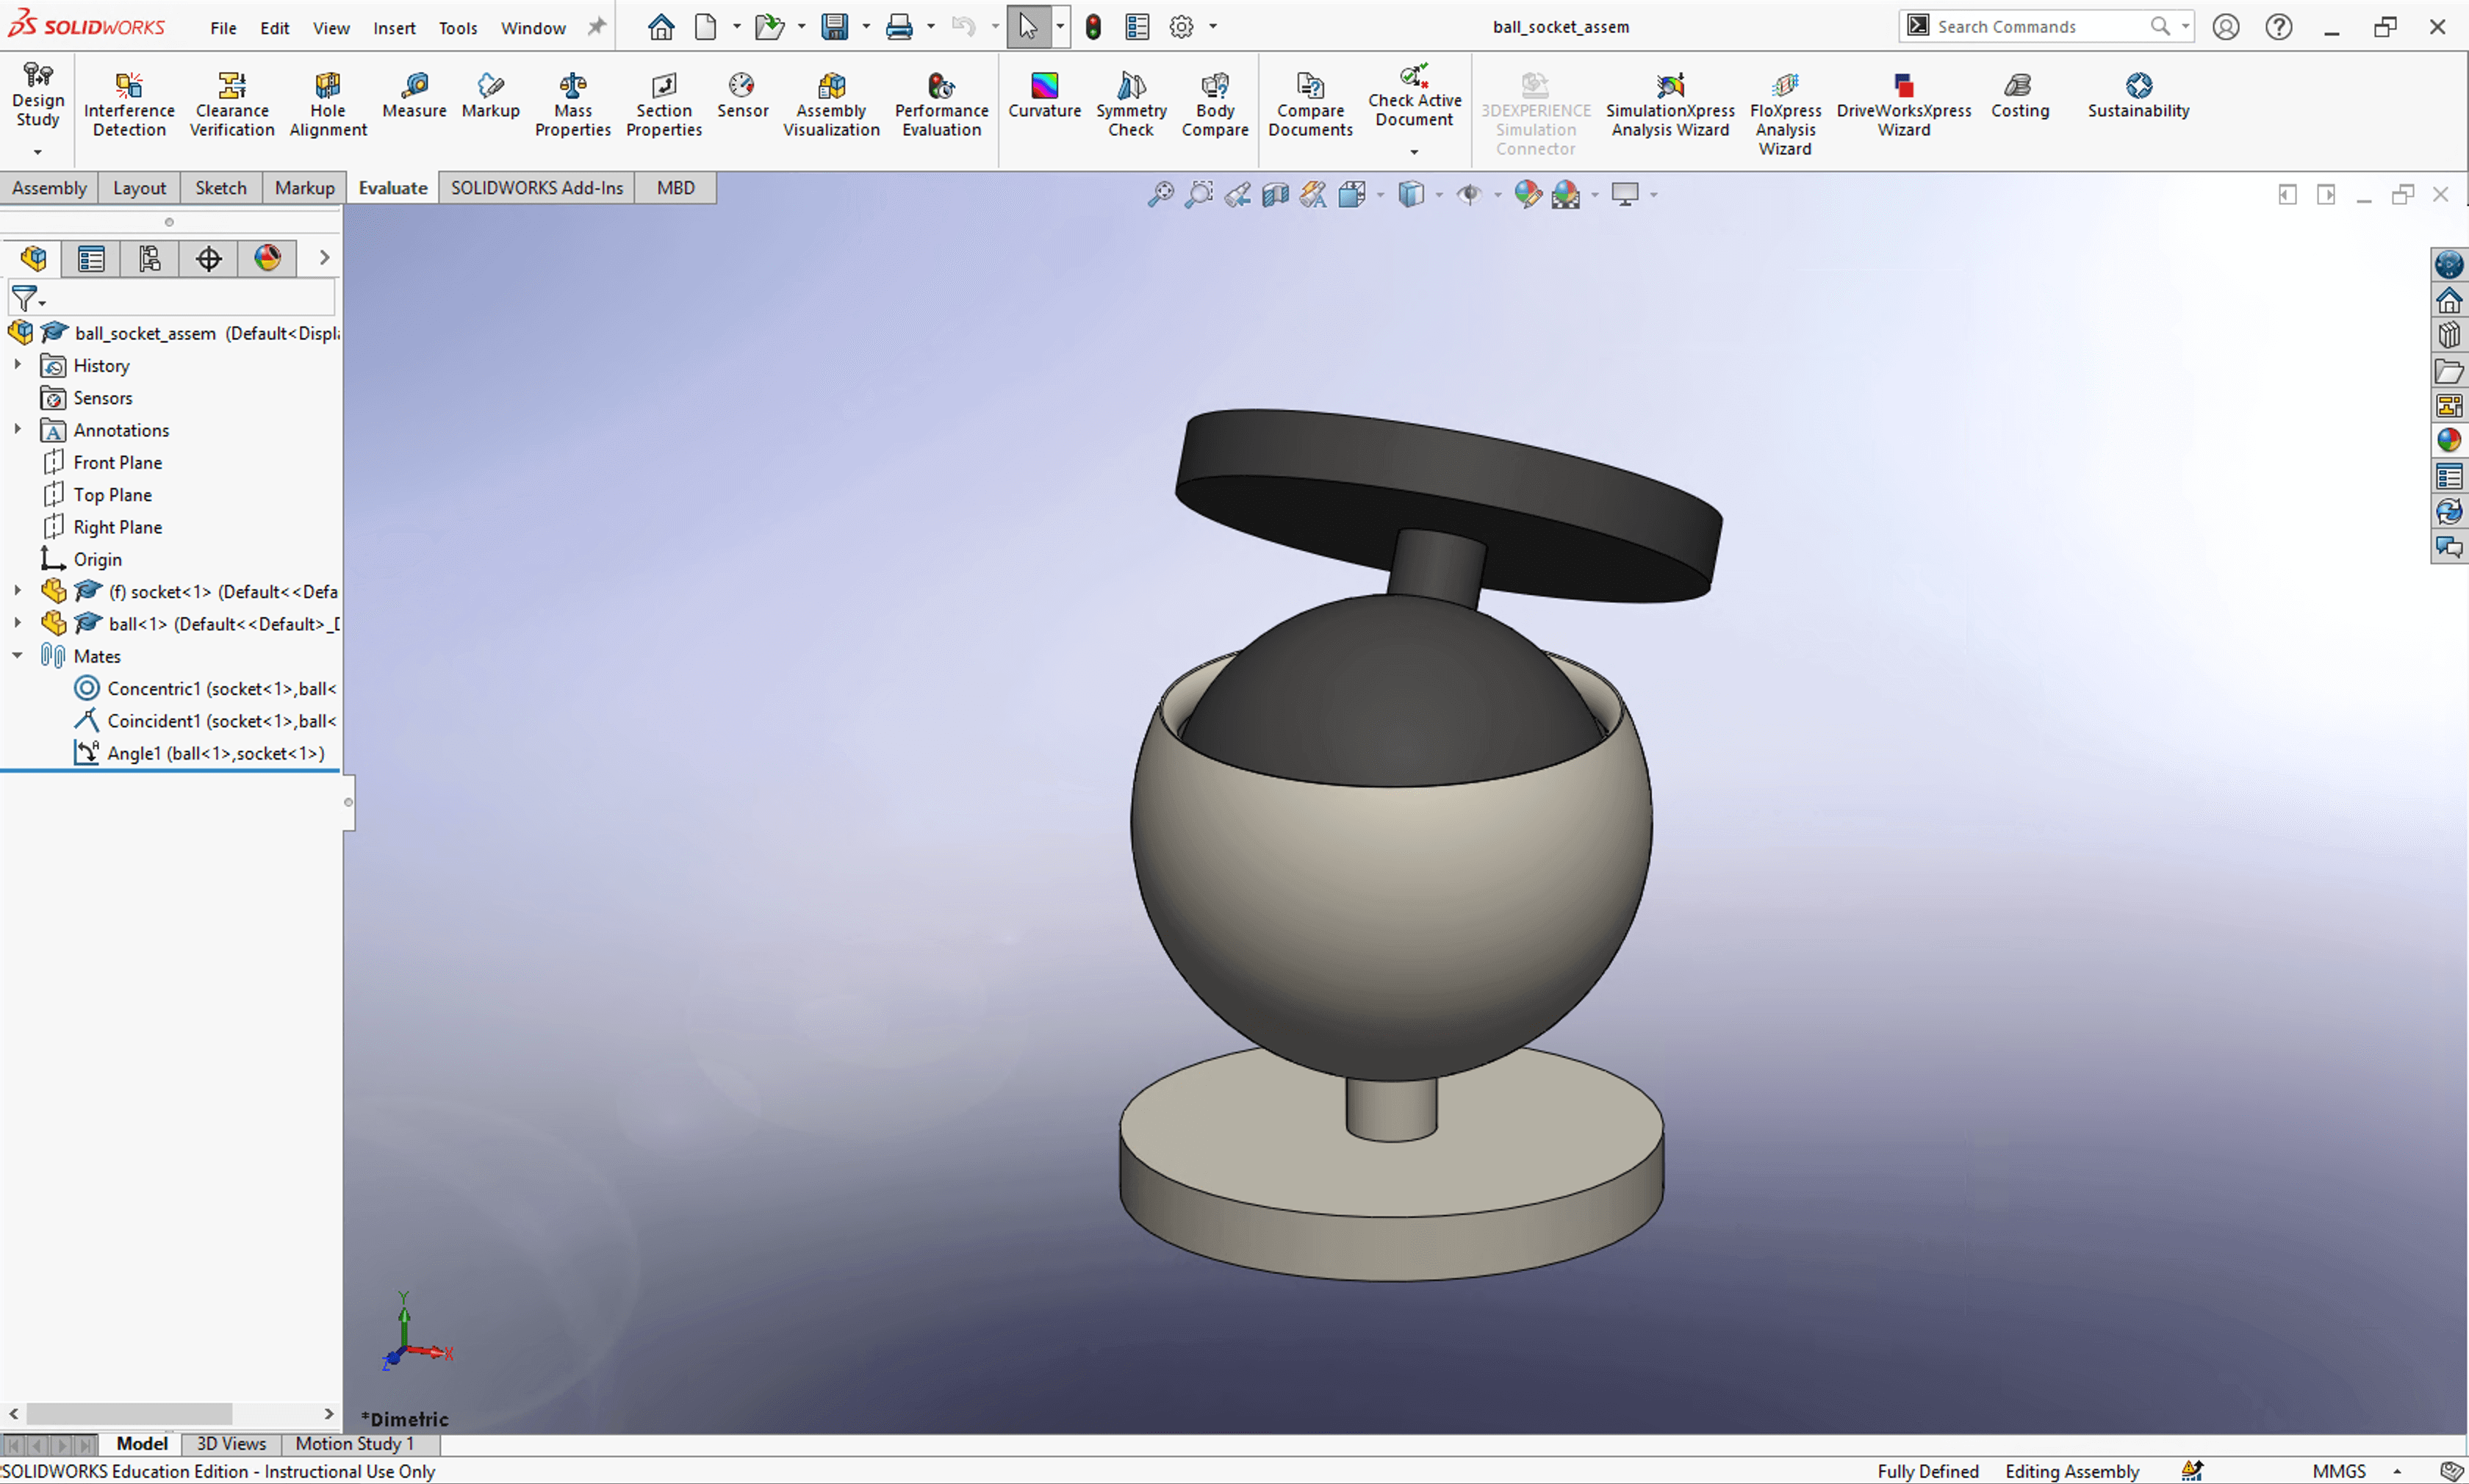Open the Interference Detection tool
This screenshot has width=2469, height=1484.
[x=129, y=105]
